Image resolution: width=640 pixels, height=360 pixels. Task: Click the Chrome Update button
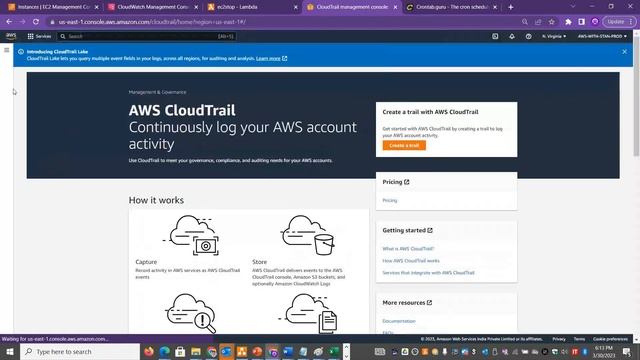point(619,22)
